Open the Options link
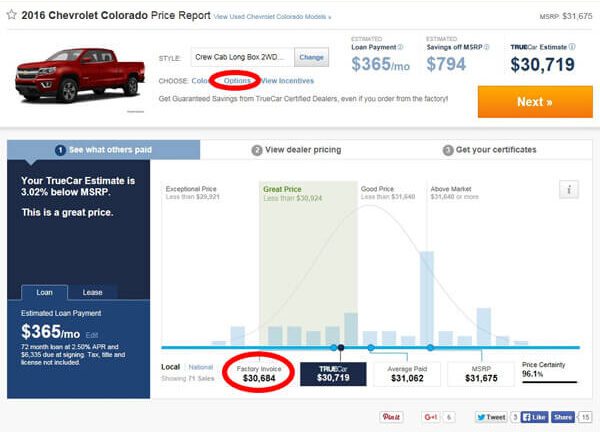 point(237,81)
